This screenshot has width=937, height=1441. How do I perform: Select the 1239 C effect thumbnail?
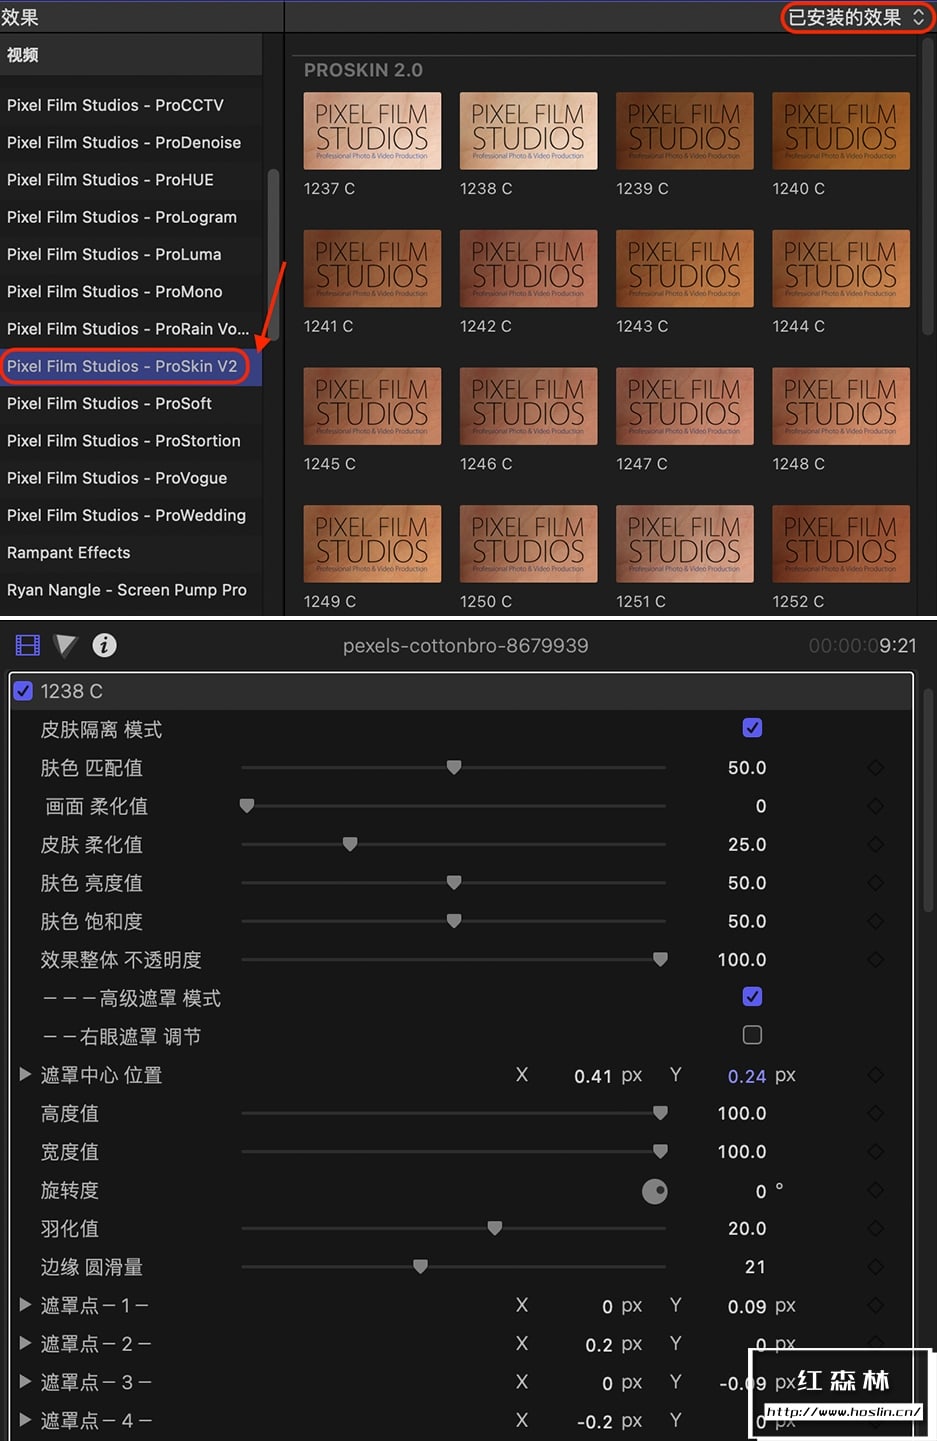click(685, 131)
